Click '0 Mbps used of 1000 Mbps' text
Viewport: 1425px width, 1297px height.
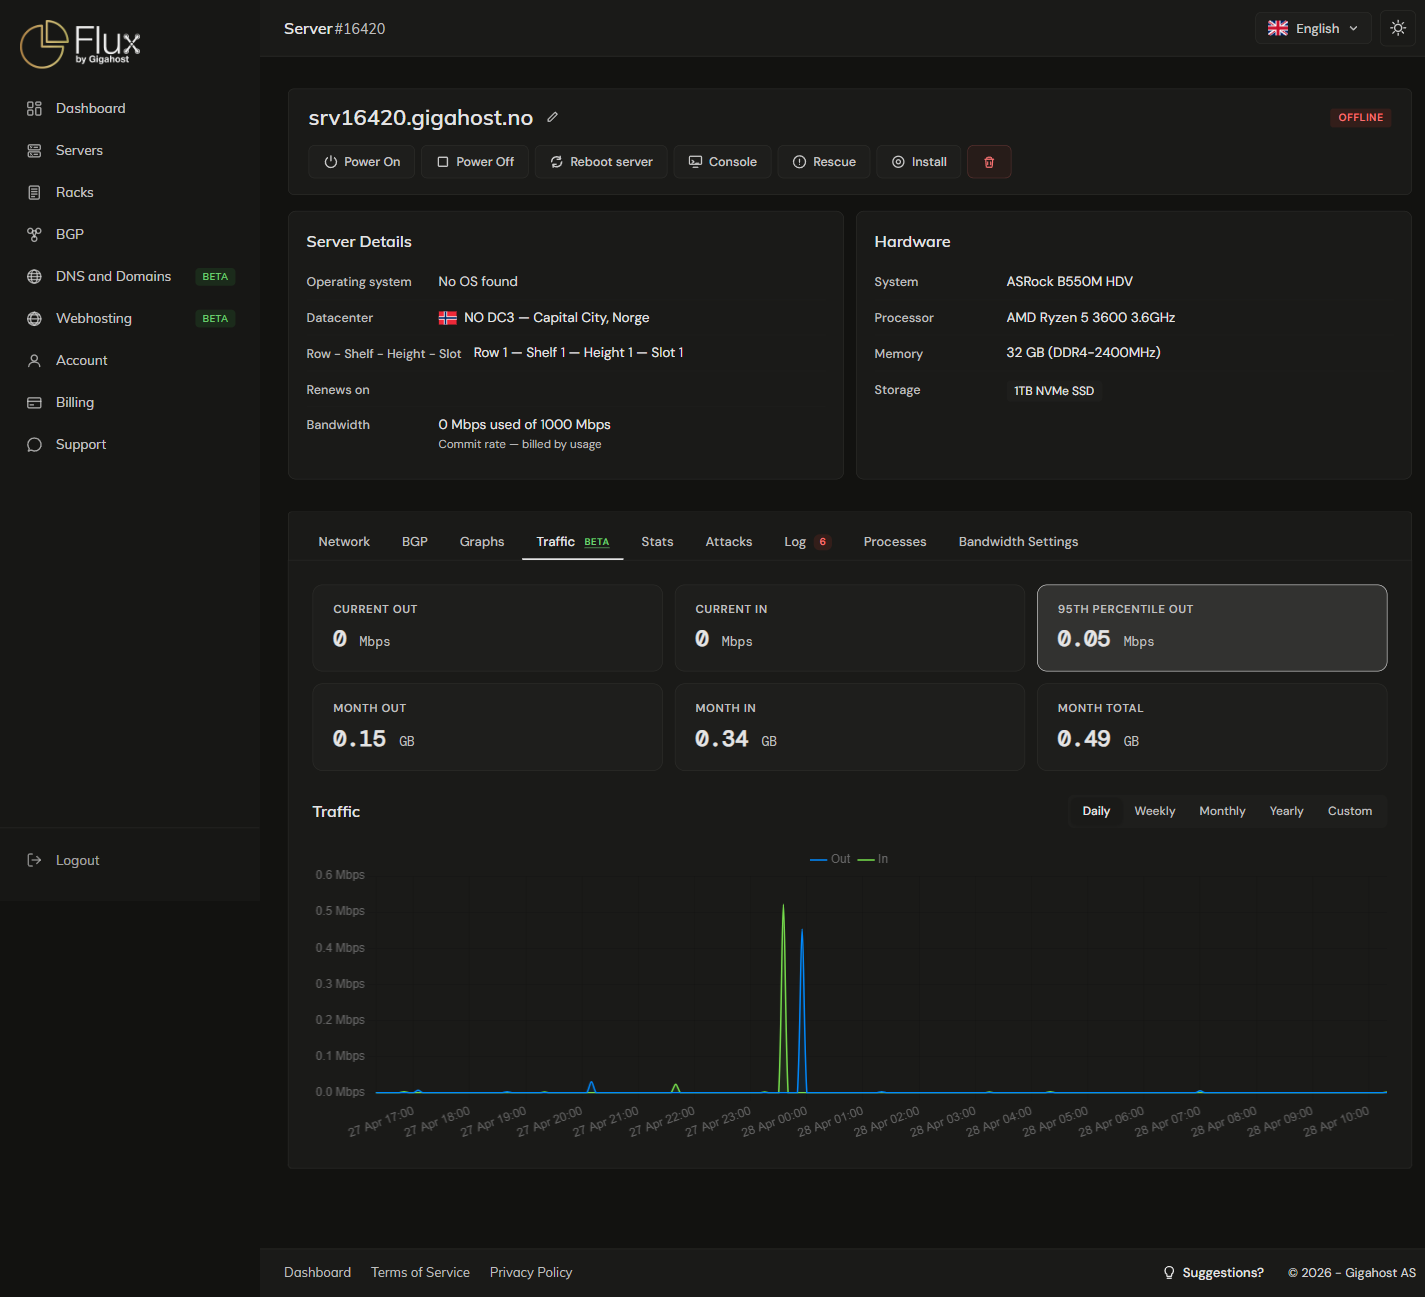click(524, 424)
